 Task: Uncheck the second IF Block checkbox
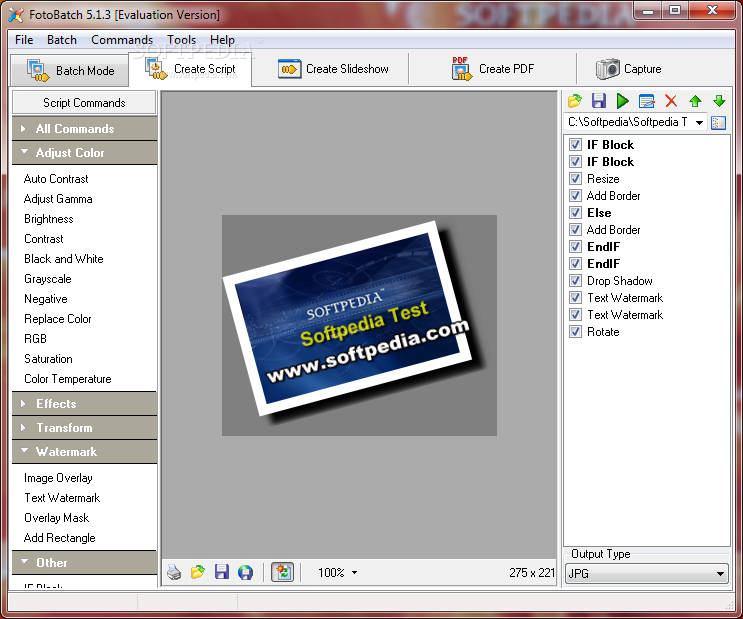pos(575,162)
